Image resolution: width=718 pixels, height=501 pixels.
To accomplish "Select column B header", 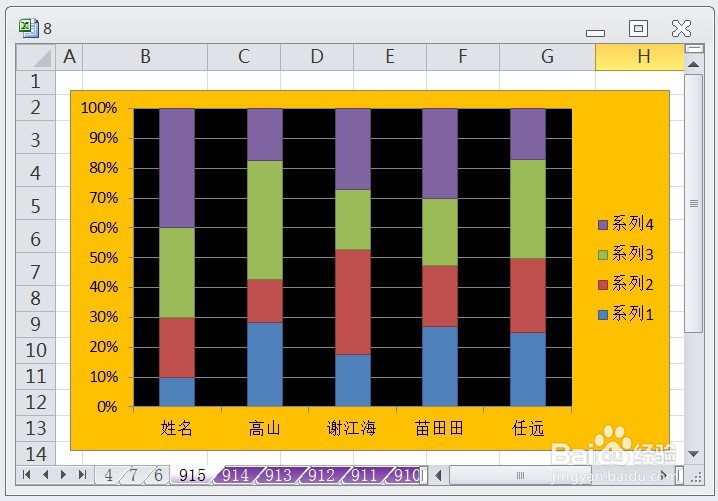I will (x=145, y=57).
